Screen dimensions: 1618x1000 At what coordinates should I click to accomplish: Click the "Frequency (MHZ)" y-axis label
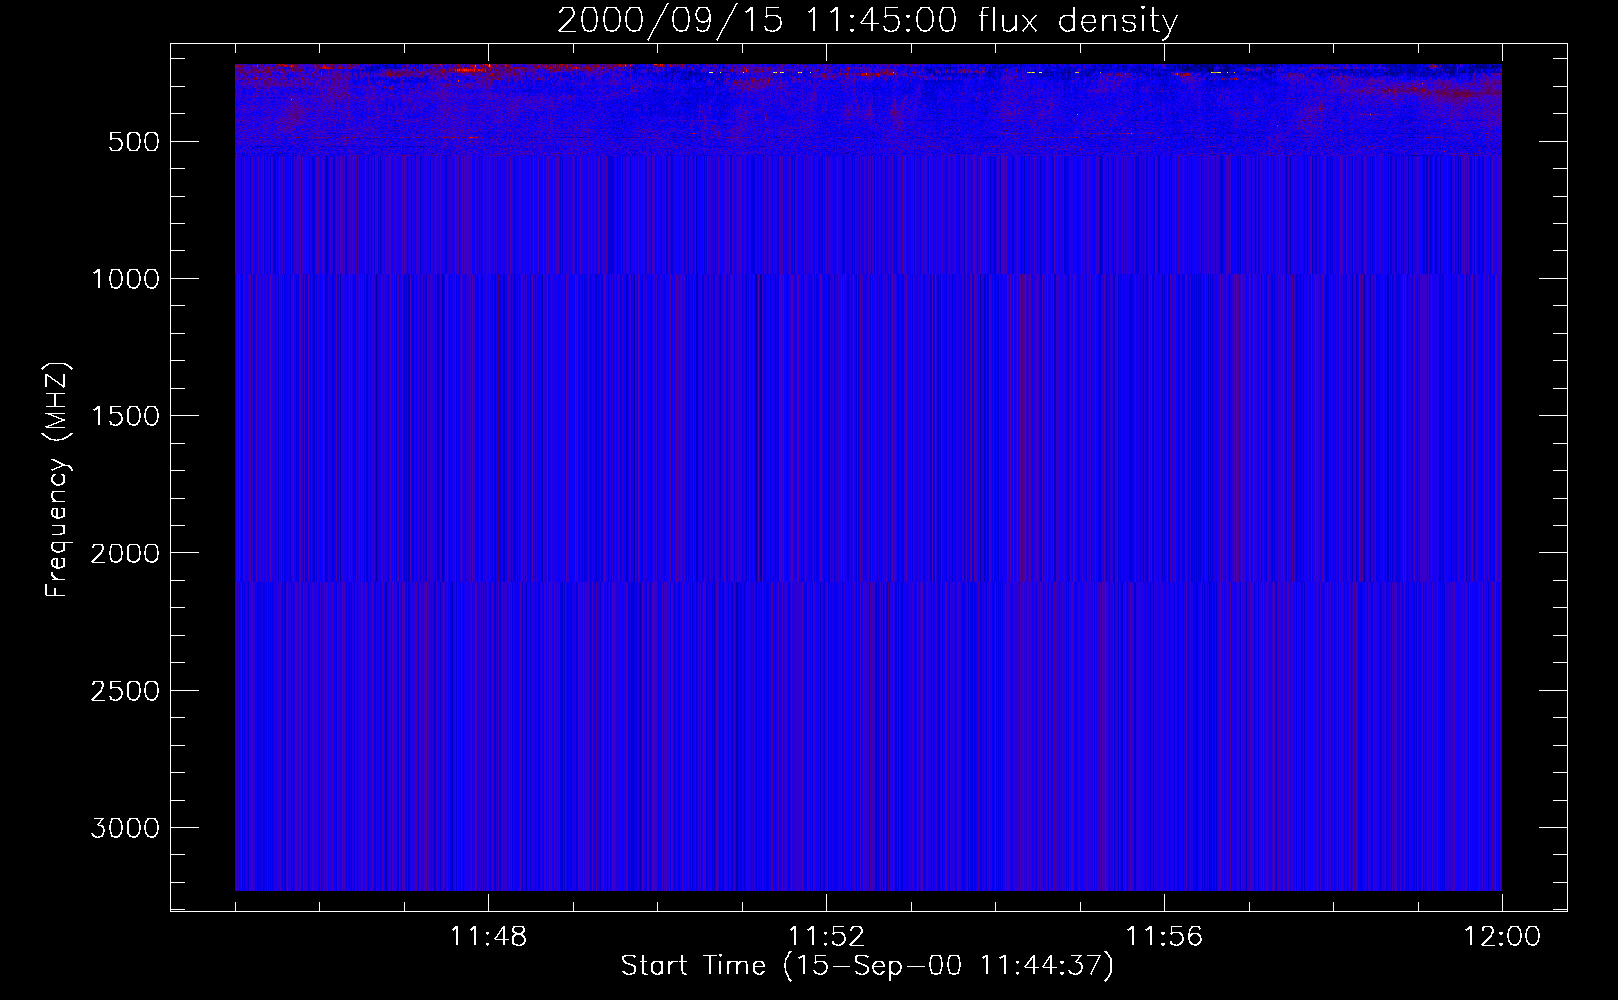click(x=57, y=480)
